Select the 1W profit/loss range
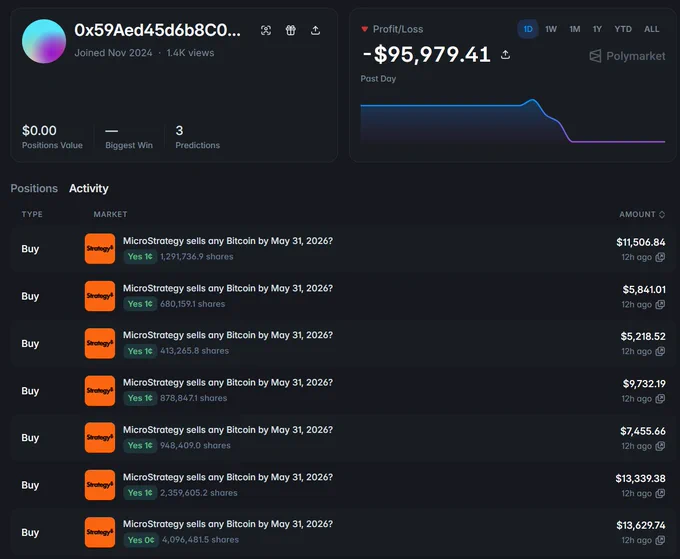 (x=551, y=29)
